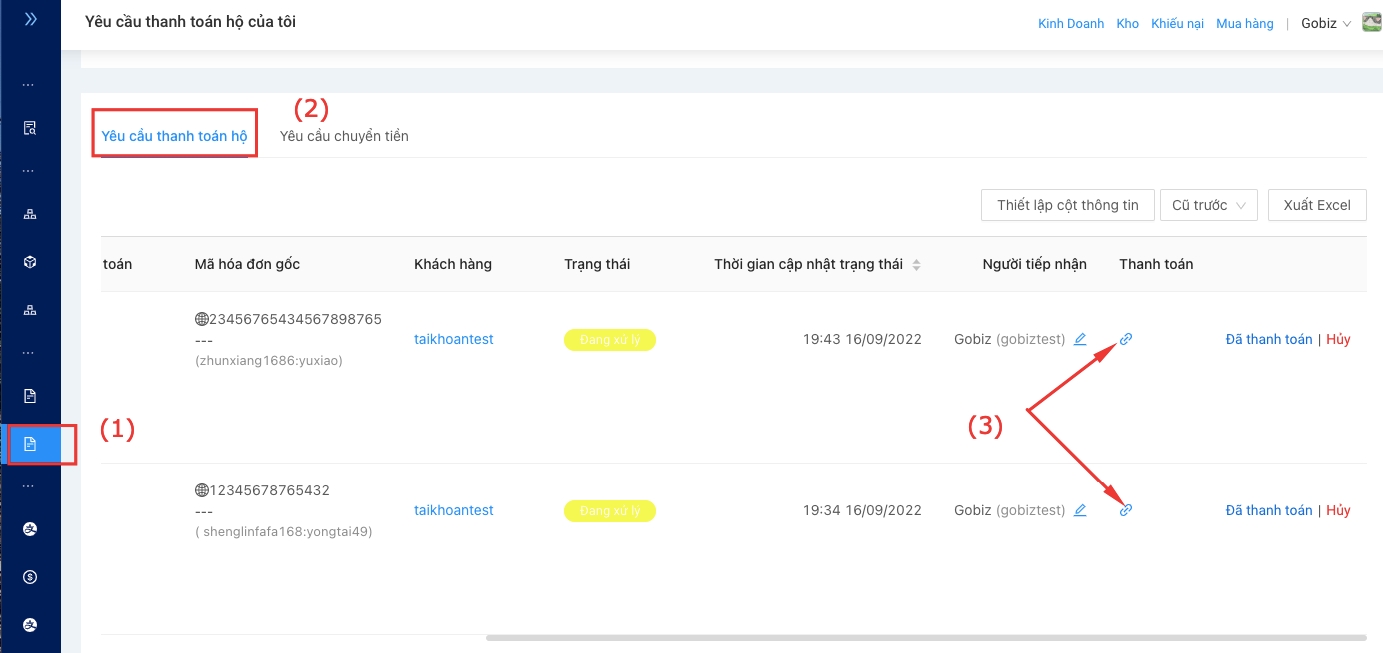
Task: Select the highlighted document icon in sidebar
Action: click(x=30, y=444)
